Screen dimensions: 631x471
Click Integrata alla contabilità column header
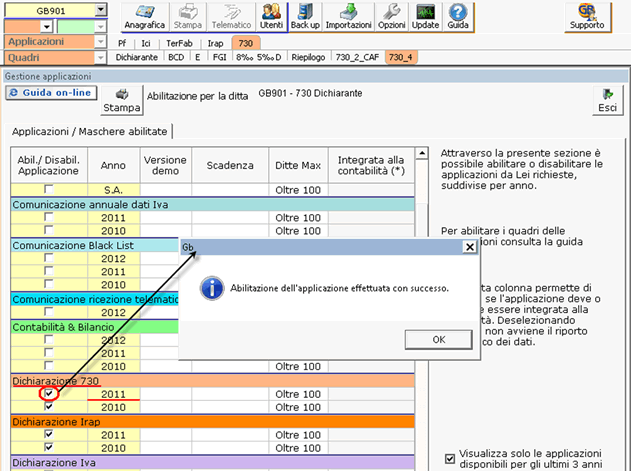click(x=371, y=165)
